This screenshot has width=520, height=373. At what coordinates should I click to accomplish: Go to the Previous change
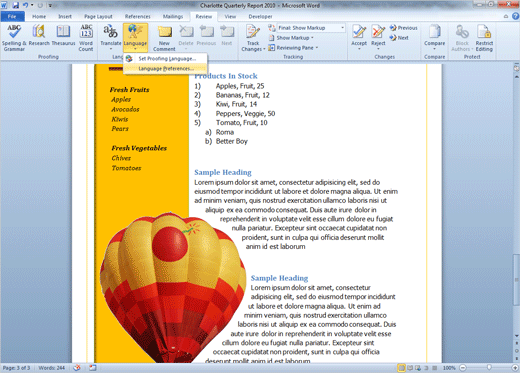[404, 28]
